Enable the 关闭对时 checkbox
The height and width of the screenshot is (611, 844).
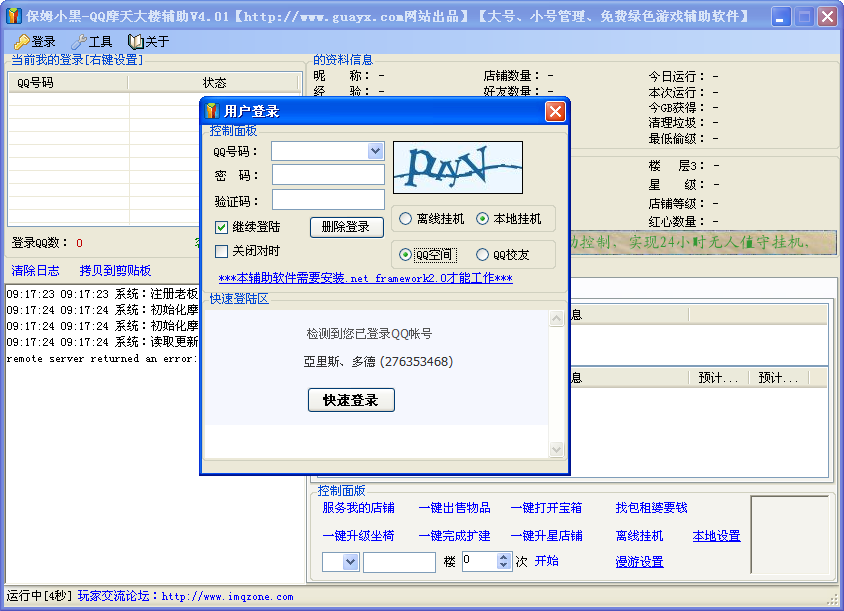pos(221,251)
